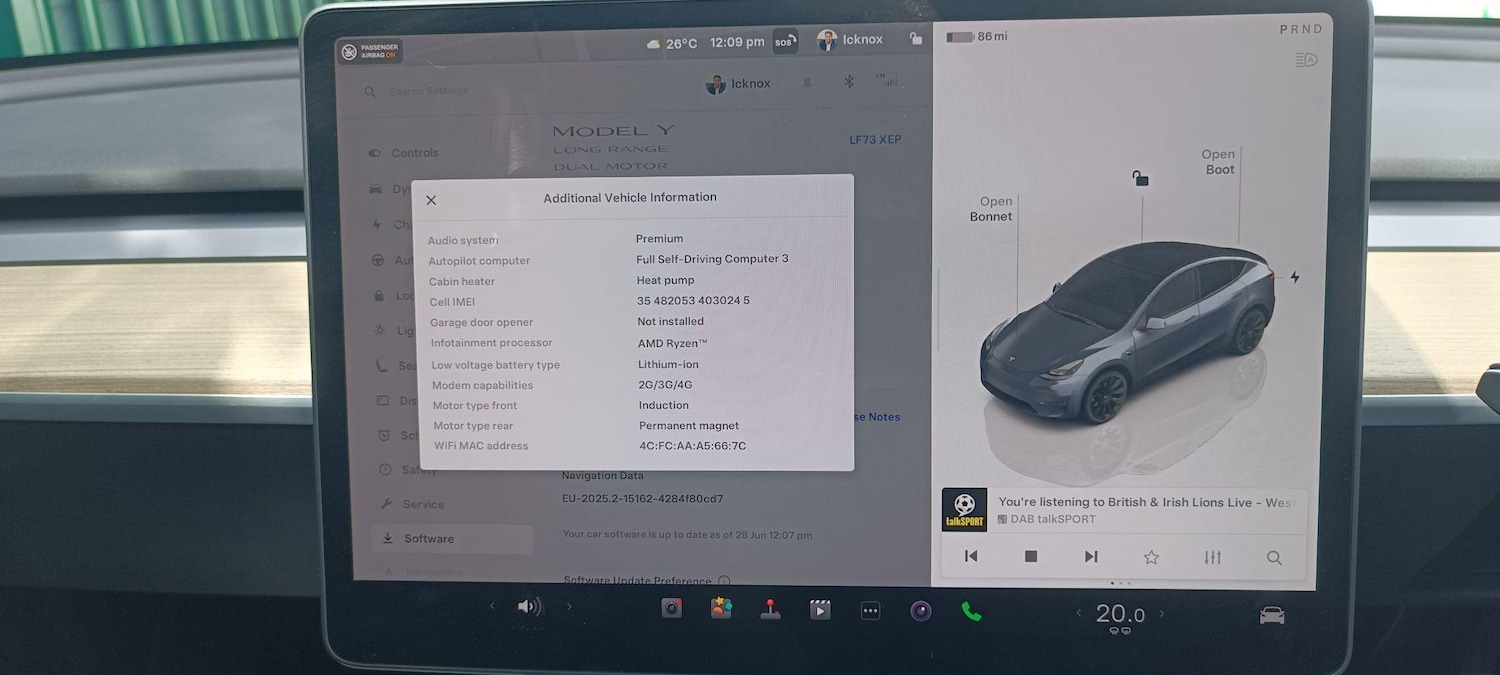This screenshot has width=1500, height=675.
Task: Tap the padlock icon in the top status bar
Action: pyautogui.click(x=915, y=39)
